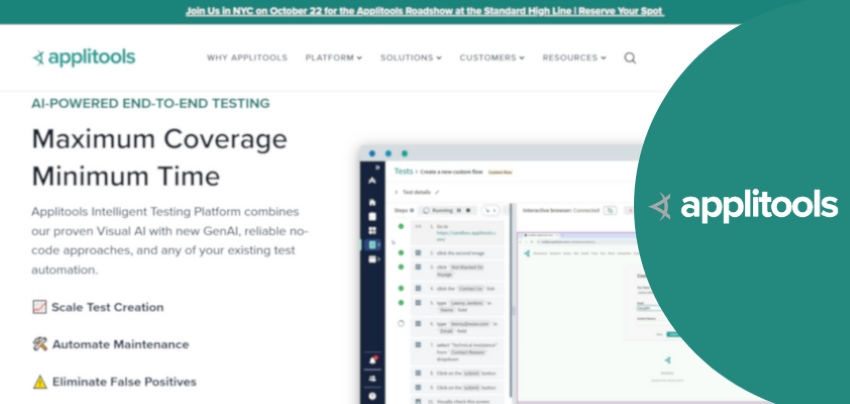Image resolution: width=850 pixels, height=404 pixels.
Task: Select the highlighted tests icon in the sidebar
Action: (372, 245)
